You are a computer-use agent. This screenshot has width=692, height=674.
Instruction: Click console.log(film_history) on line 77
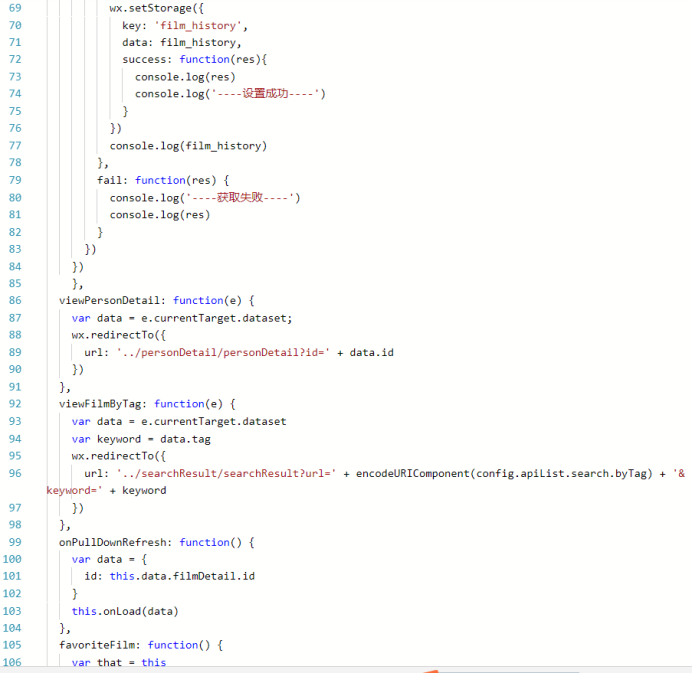pos(188,146)
